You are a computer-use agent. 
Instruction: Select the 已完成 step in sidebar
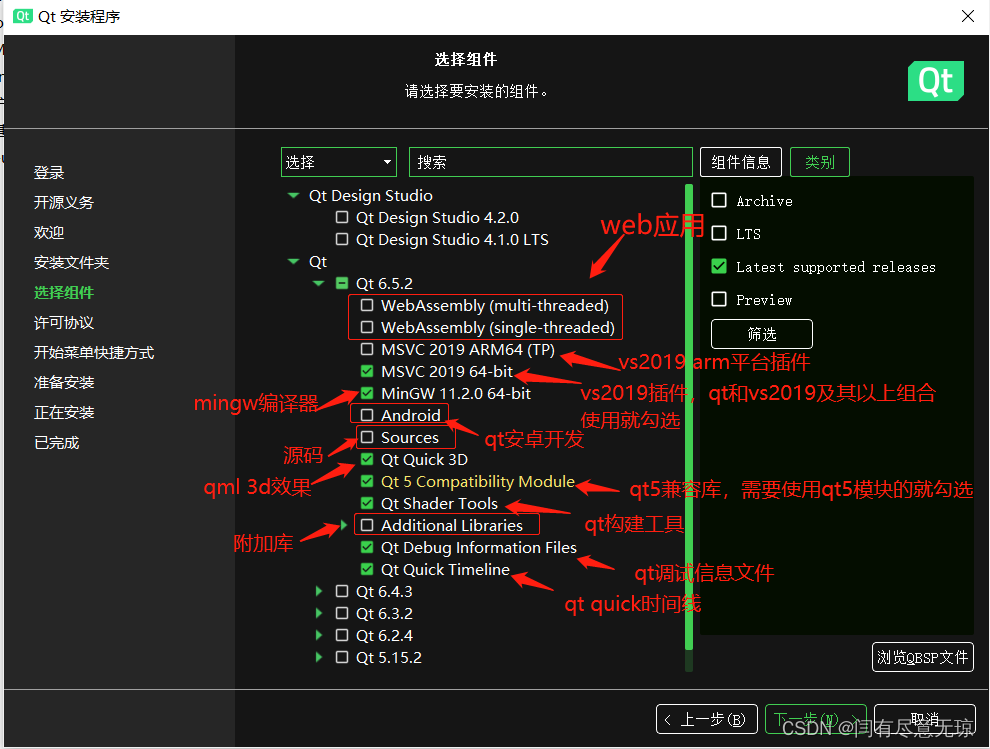tap(57, 443)
